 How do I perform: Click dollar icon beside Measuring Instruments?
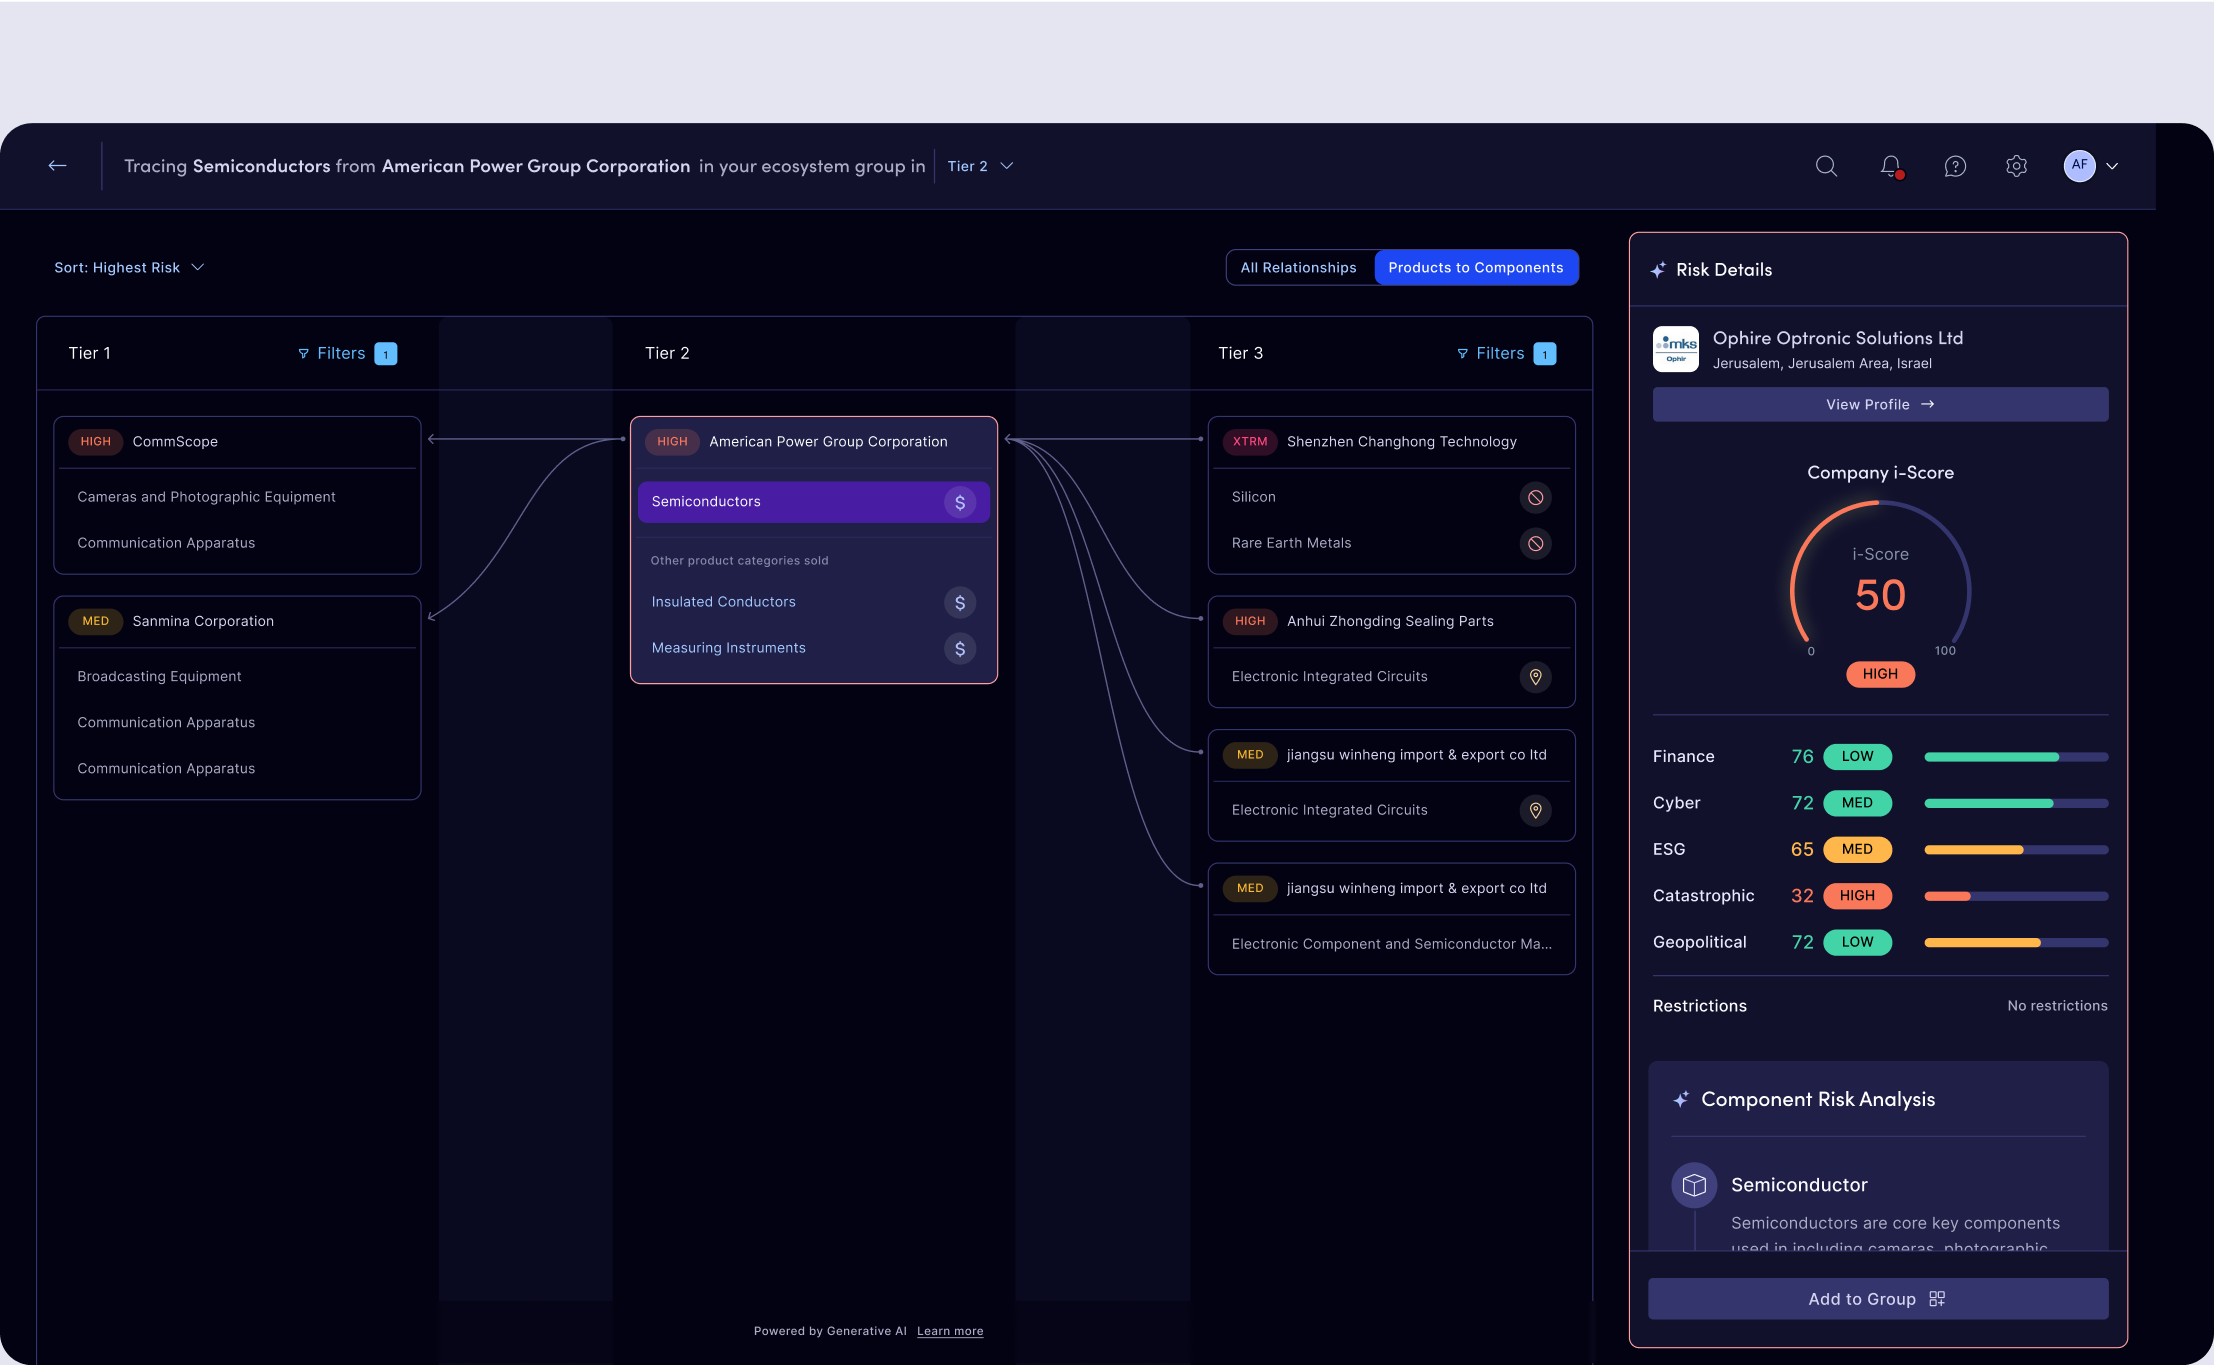pos(959,649)
